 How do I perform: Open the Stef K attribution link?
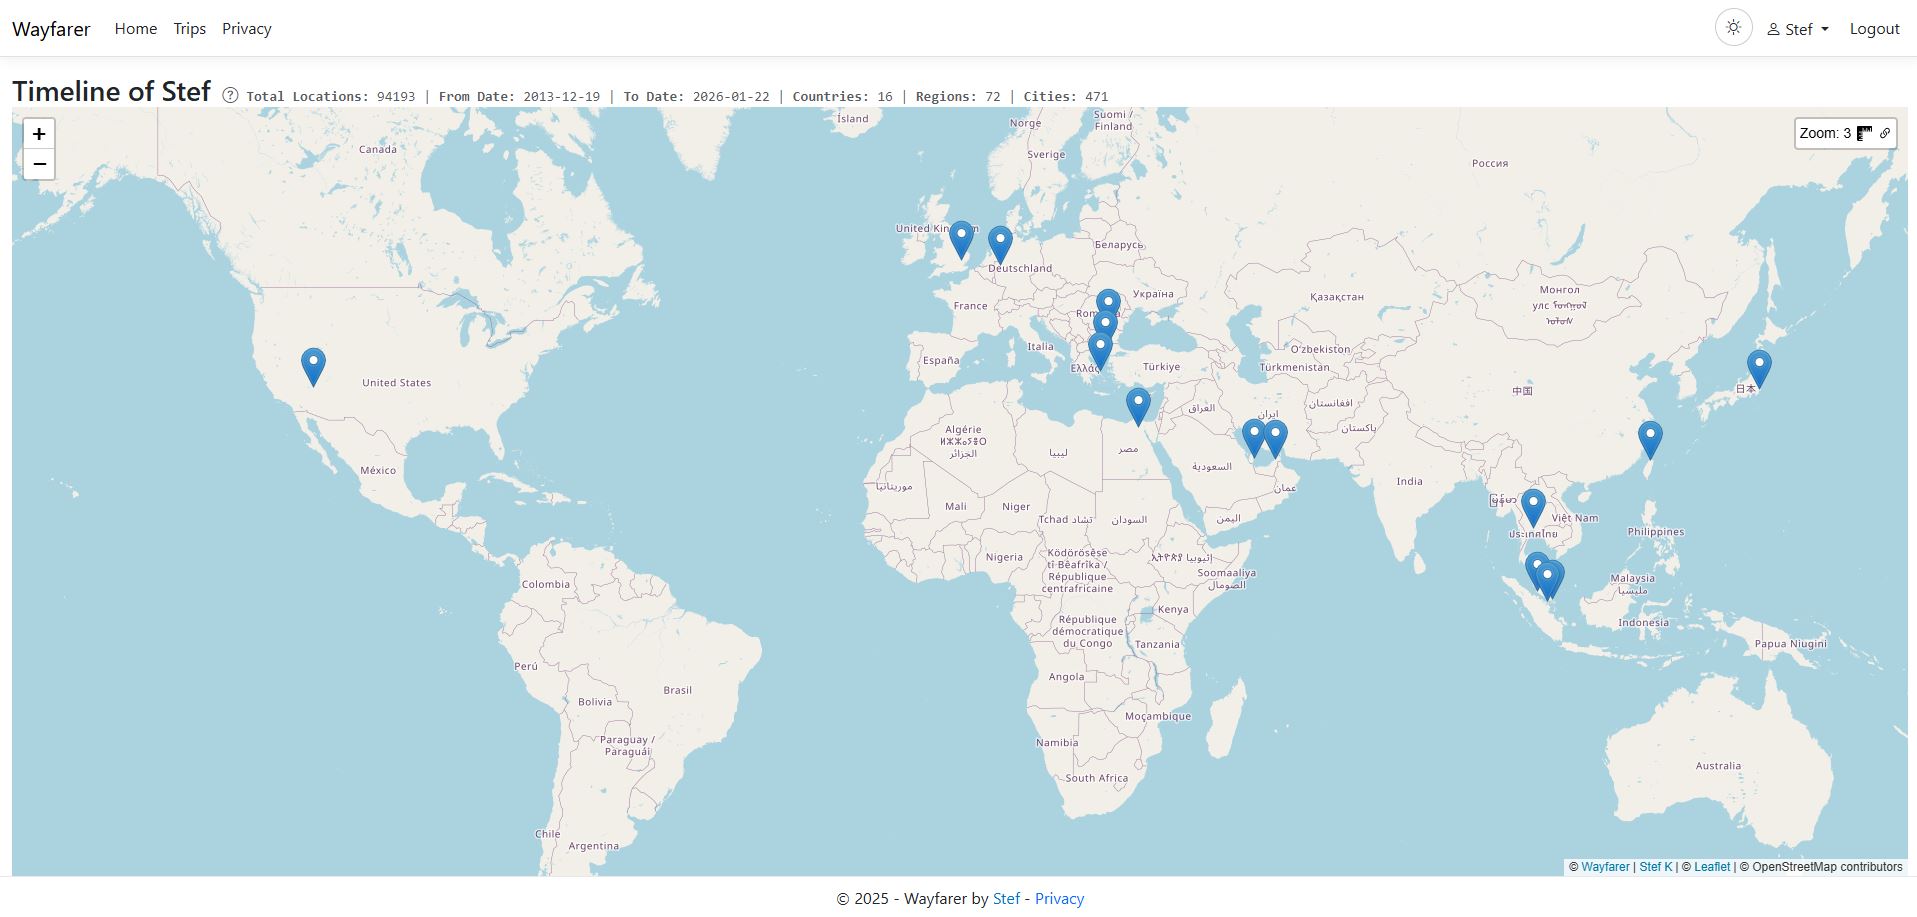point(1656,867)
